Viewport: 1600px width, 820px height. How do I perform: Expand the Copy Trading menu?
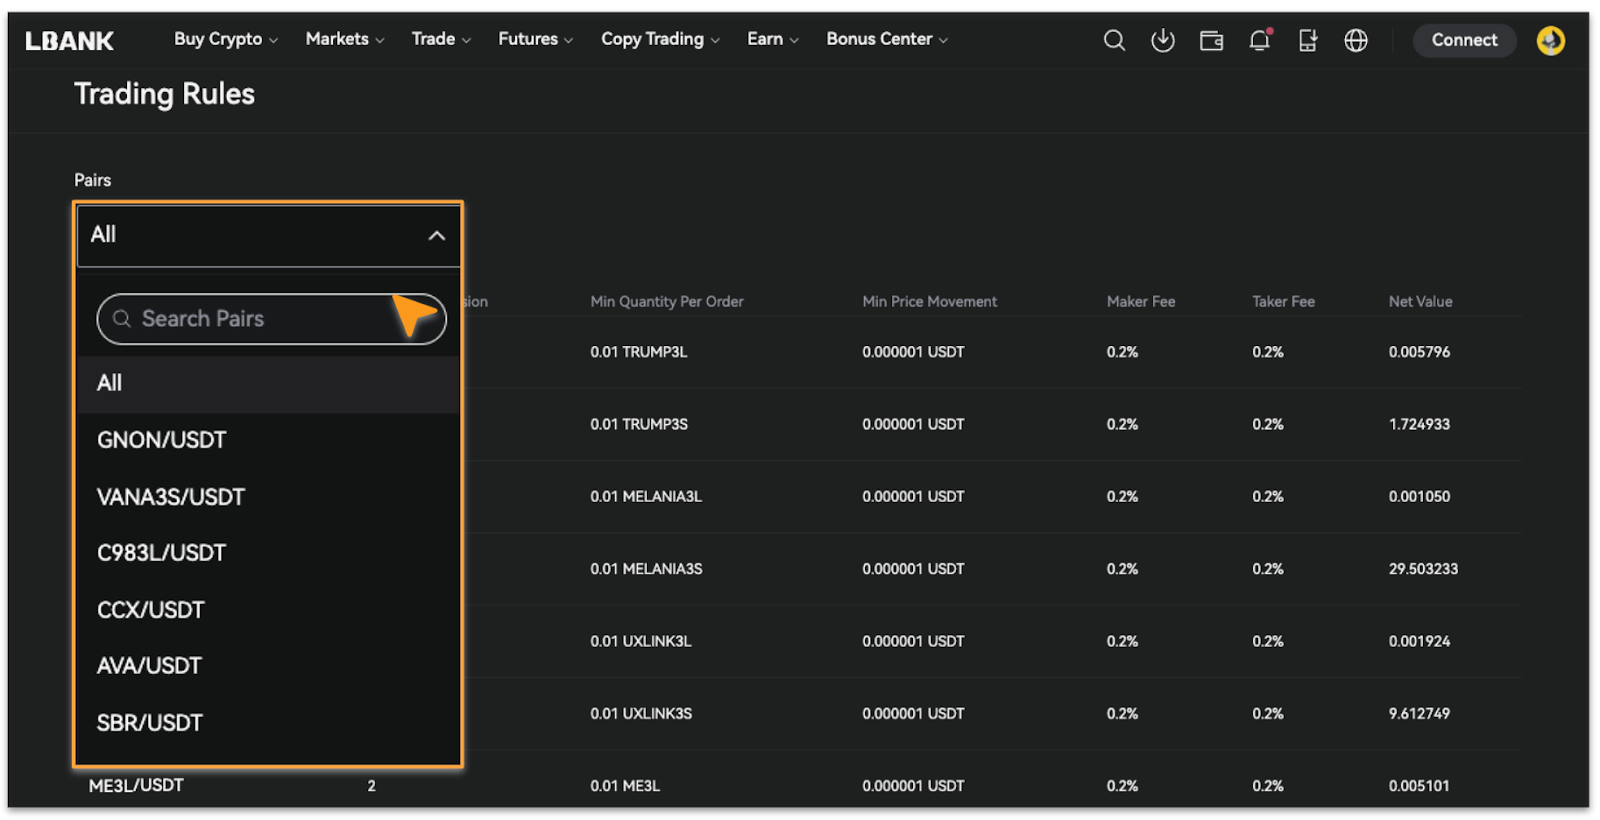(x=660, y=39)
